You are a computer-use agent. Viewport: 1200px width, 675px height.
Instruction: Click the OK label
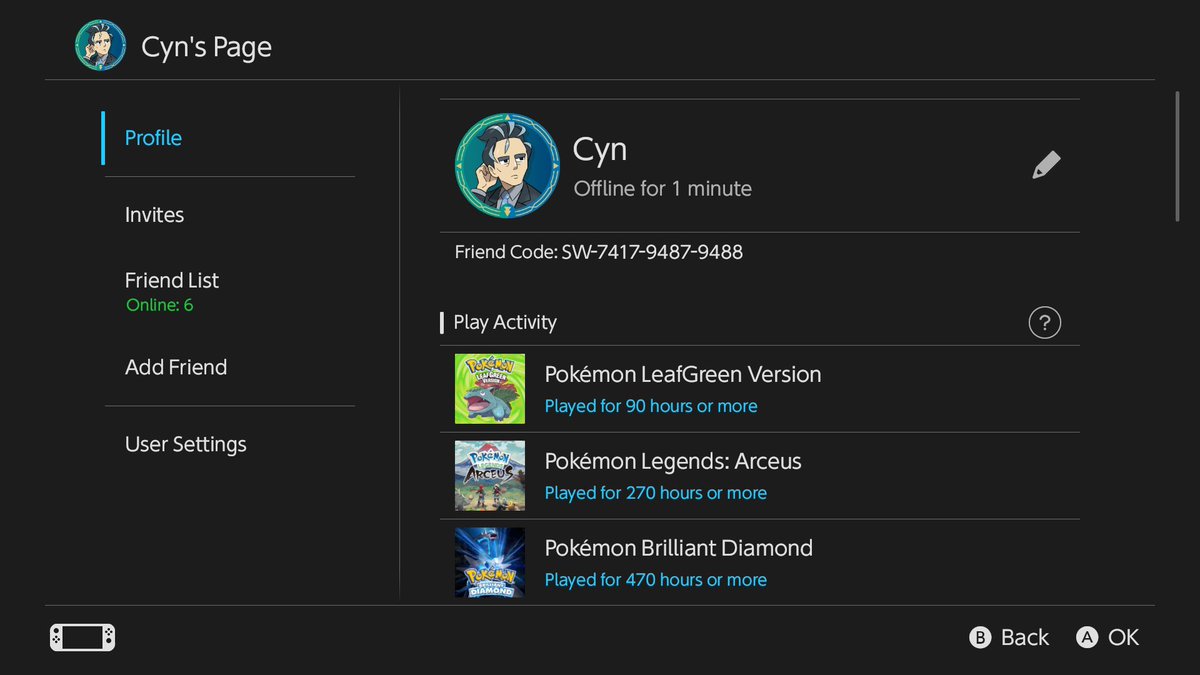click(1123, 637)
